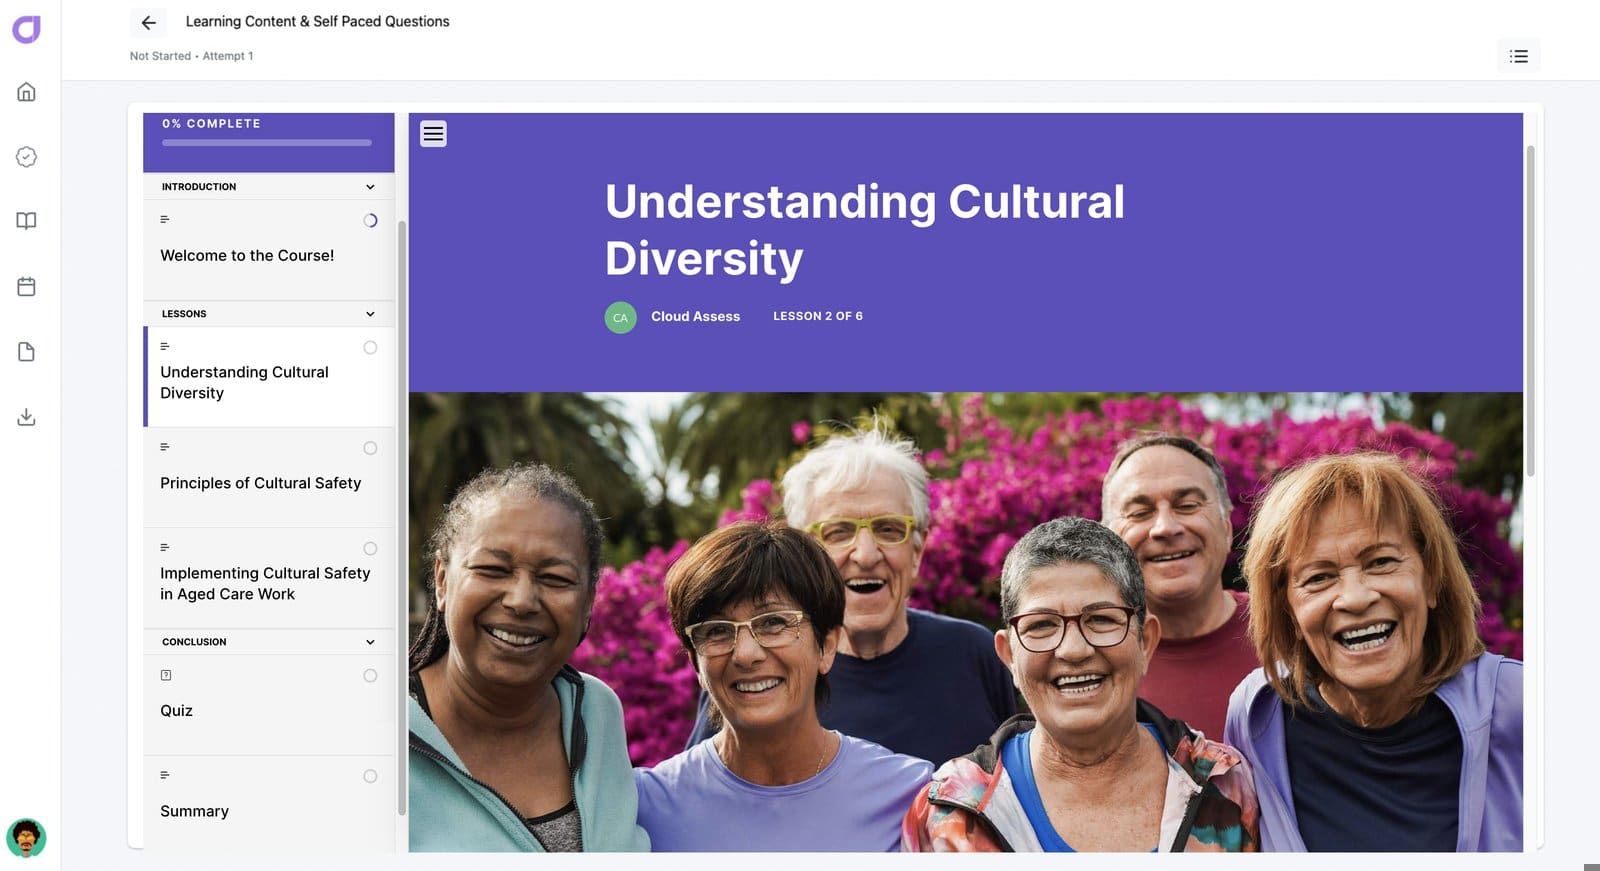Open the Home icon in sidebar
Viewport: 1600px width, 871px height.
(26, 92)
